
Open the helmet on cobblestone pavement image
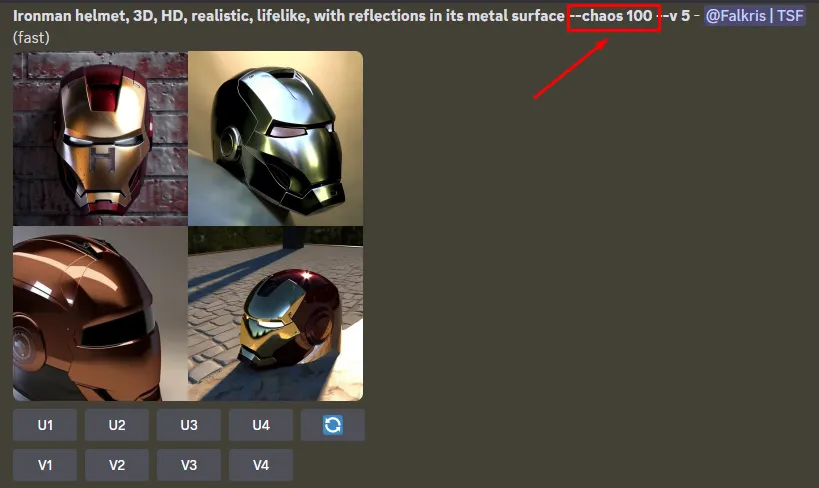[x=275, y=313]
